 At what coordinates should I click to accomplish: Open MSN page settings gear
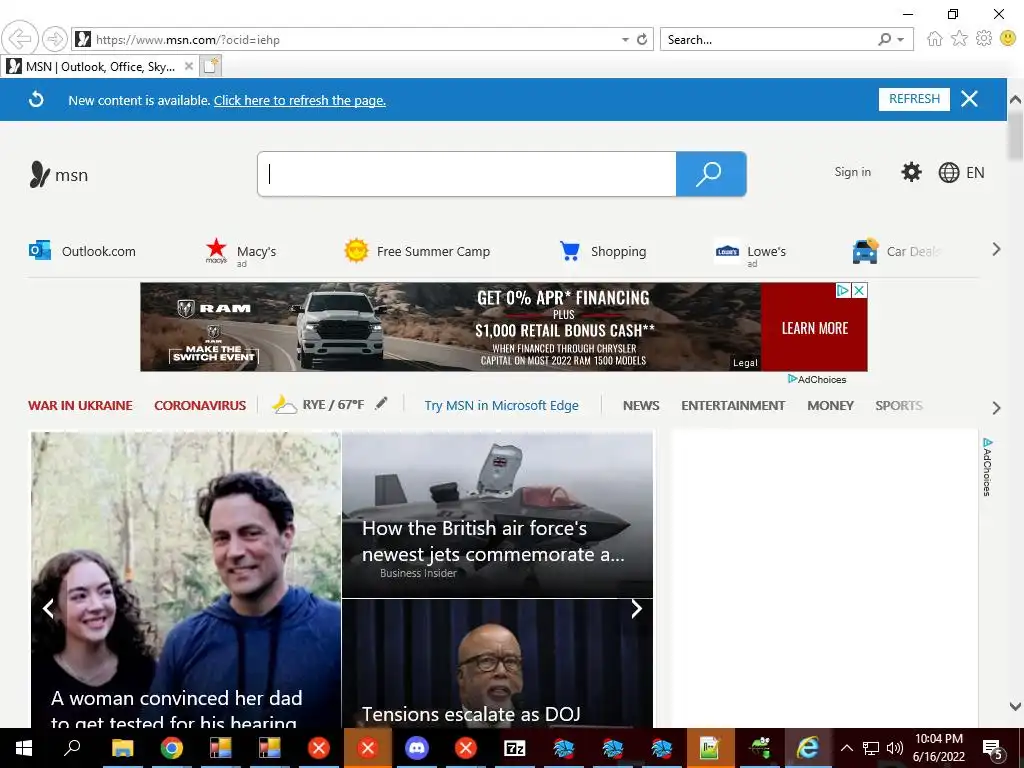(911, 172)
